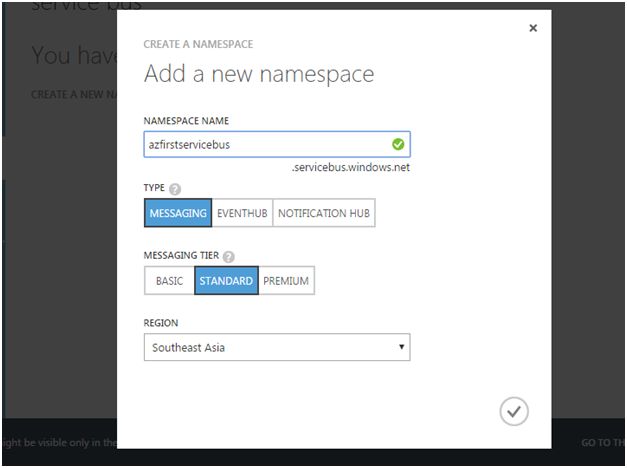Click the REGION field label
The height and width of the screenshot is (468, 627).
click(x=163, y=324)
